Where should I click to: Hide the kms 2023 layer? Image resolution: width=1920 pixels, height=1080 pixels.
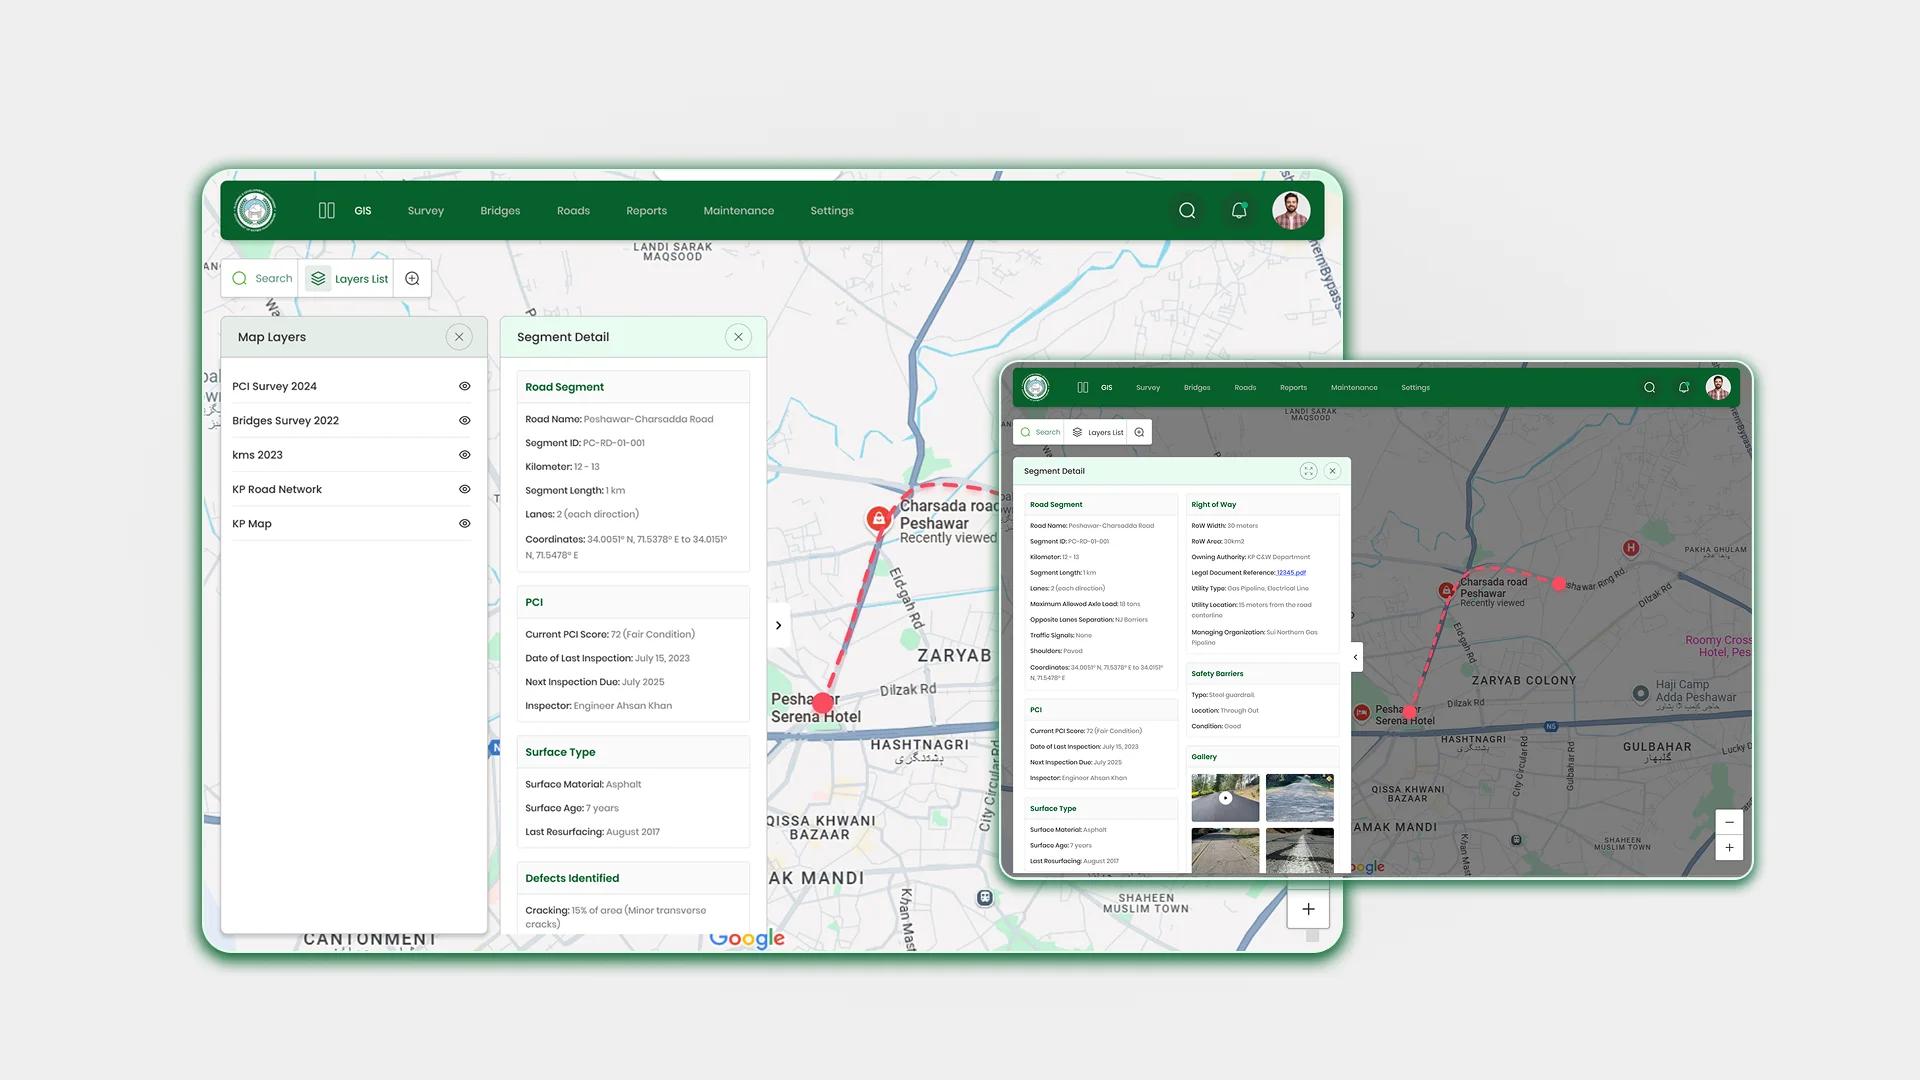(x=464, y=455)
